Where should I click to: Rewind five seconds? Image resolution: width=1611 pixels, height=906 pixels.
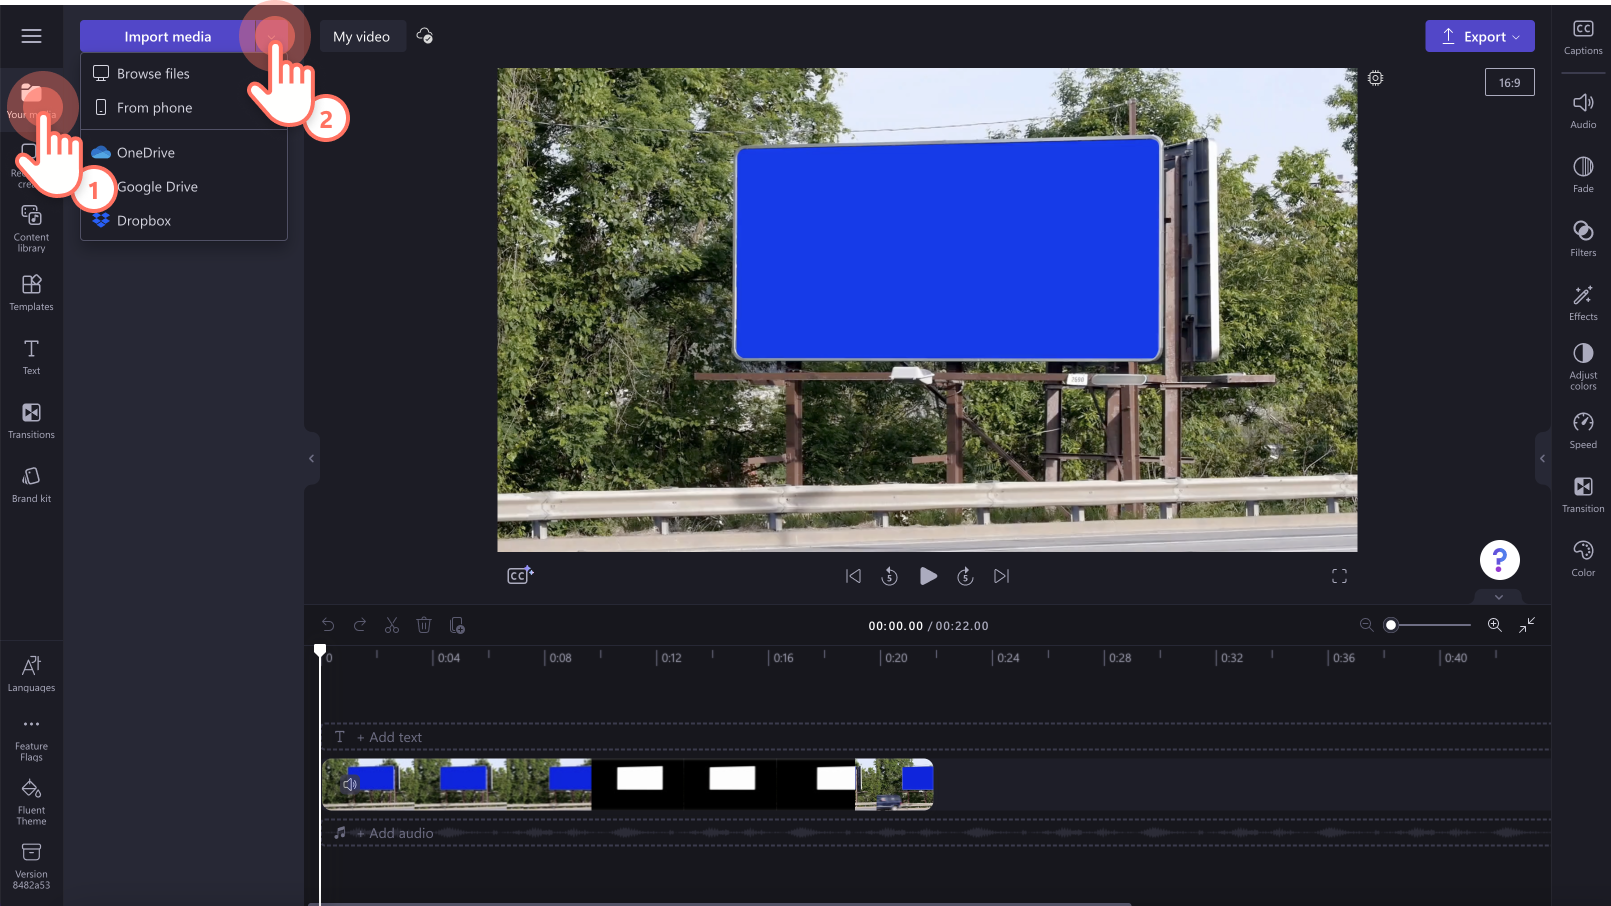(x=890, y=576)
